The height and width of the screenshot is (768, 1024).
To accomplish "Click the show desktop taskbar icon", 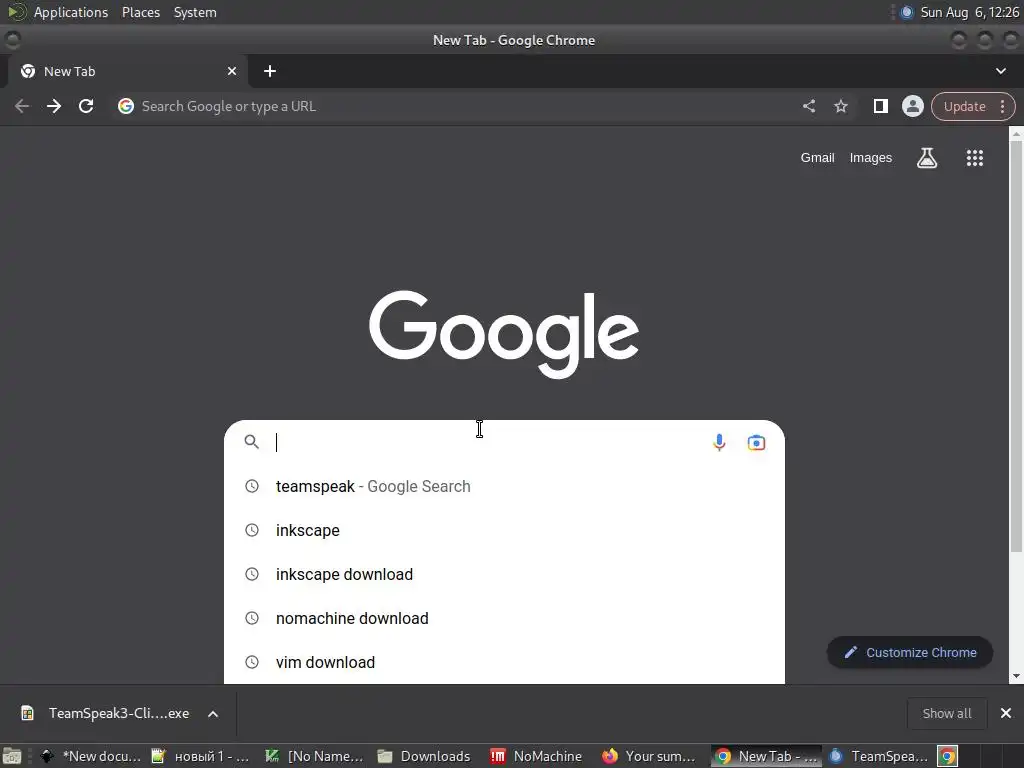I will [x=12, y=756].
